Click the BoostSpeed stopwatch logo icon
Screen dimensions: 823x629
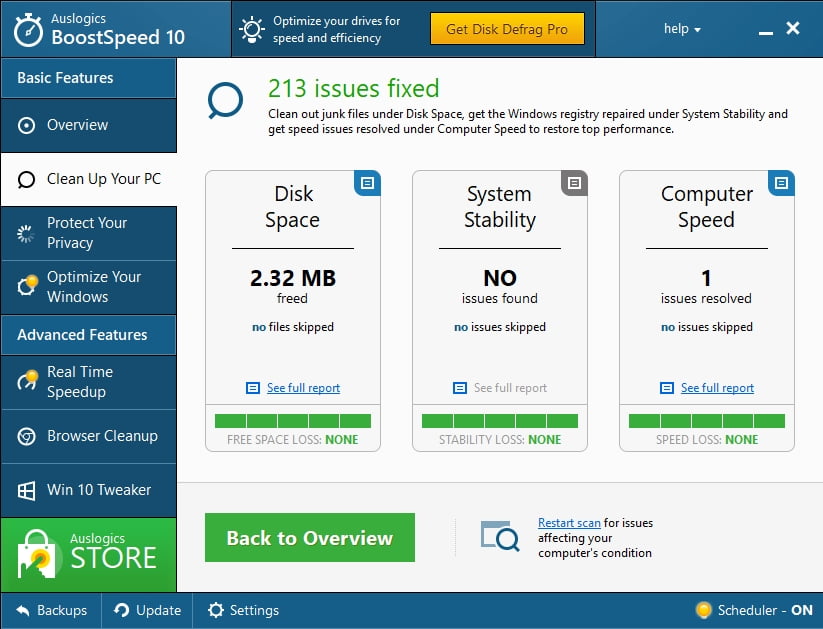pyautogui.click(x=28, y=30)
